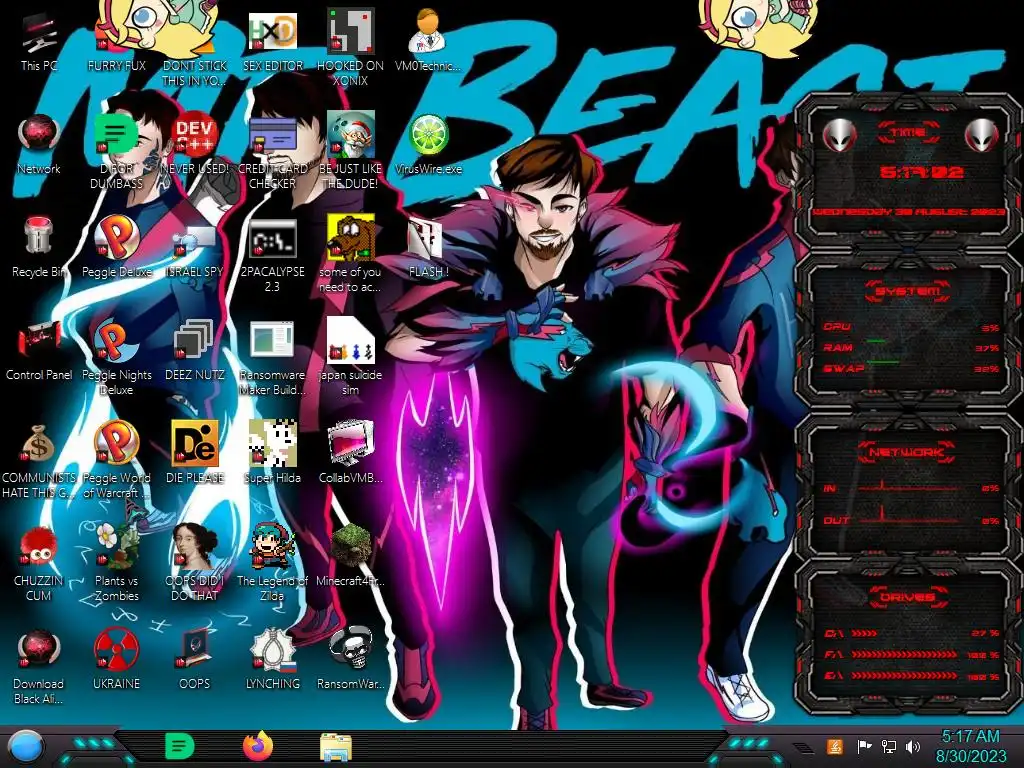Click the NETWORK widget header
Screen dimensions: 1024x768
click(x=908, y=452)
